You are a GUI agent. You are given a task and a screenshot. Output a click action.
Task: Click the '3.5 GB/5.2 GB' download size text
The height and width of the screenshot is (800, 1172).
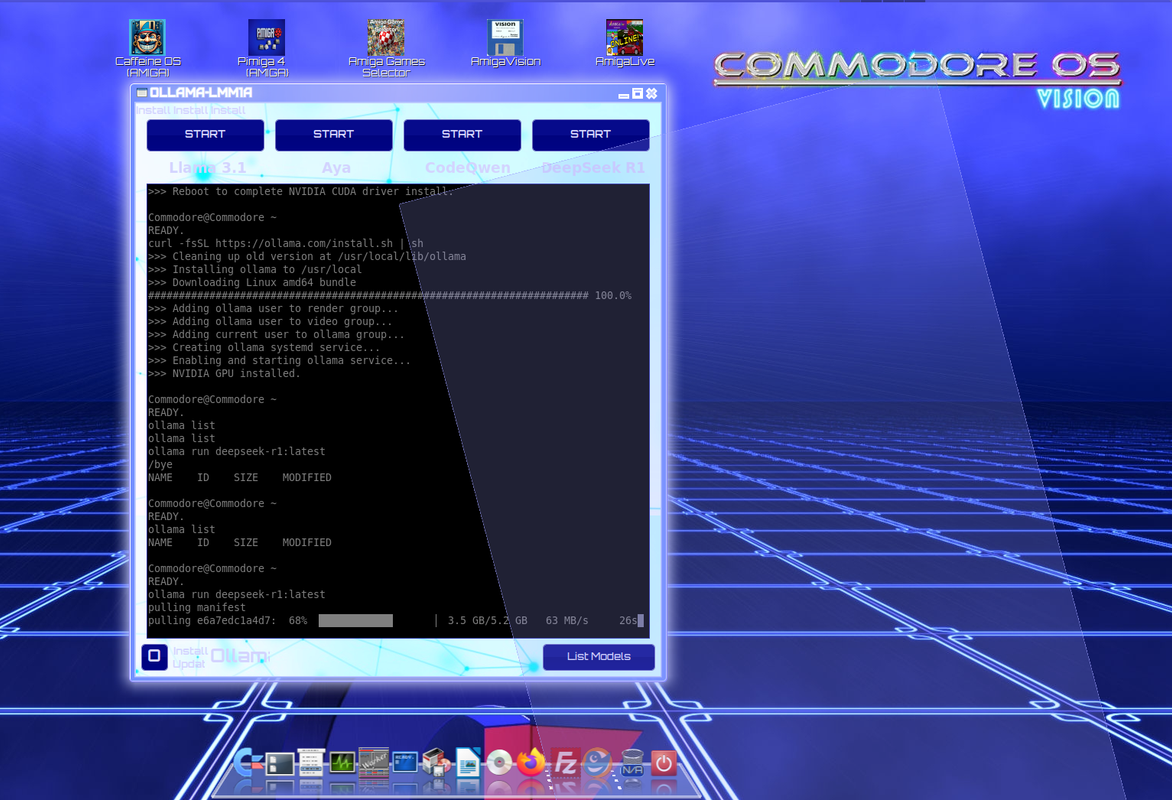coord(487,621)
